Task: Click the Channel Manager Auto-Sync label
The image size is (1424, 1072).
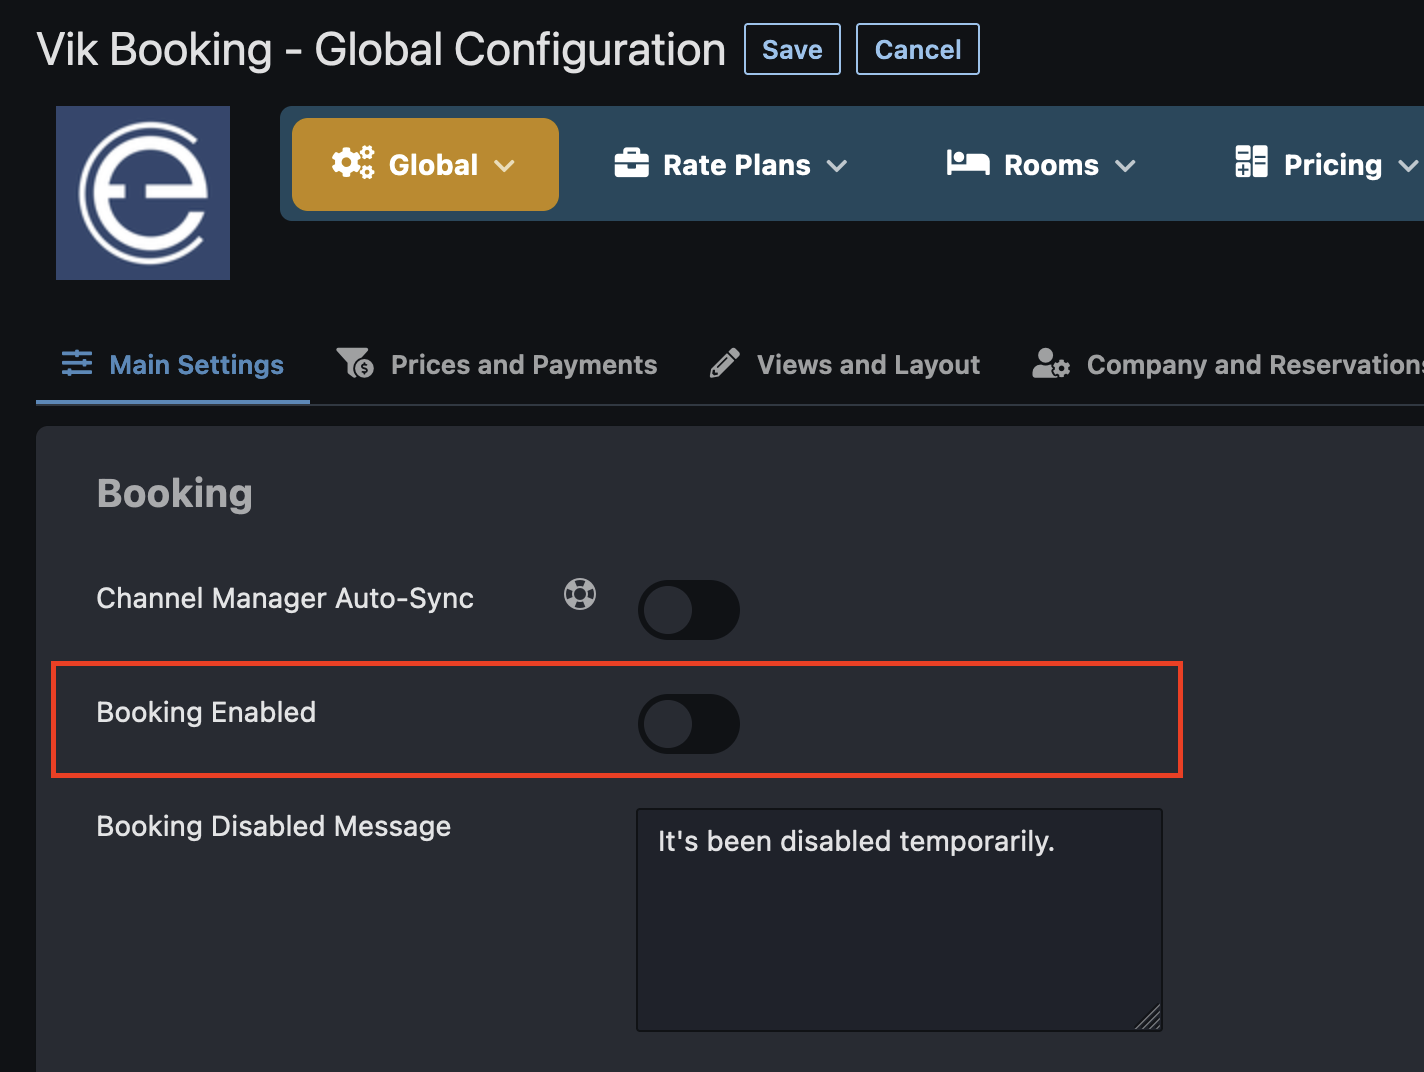Action: tap(285, 598)
